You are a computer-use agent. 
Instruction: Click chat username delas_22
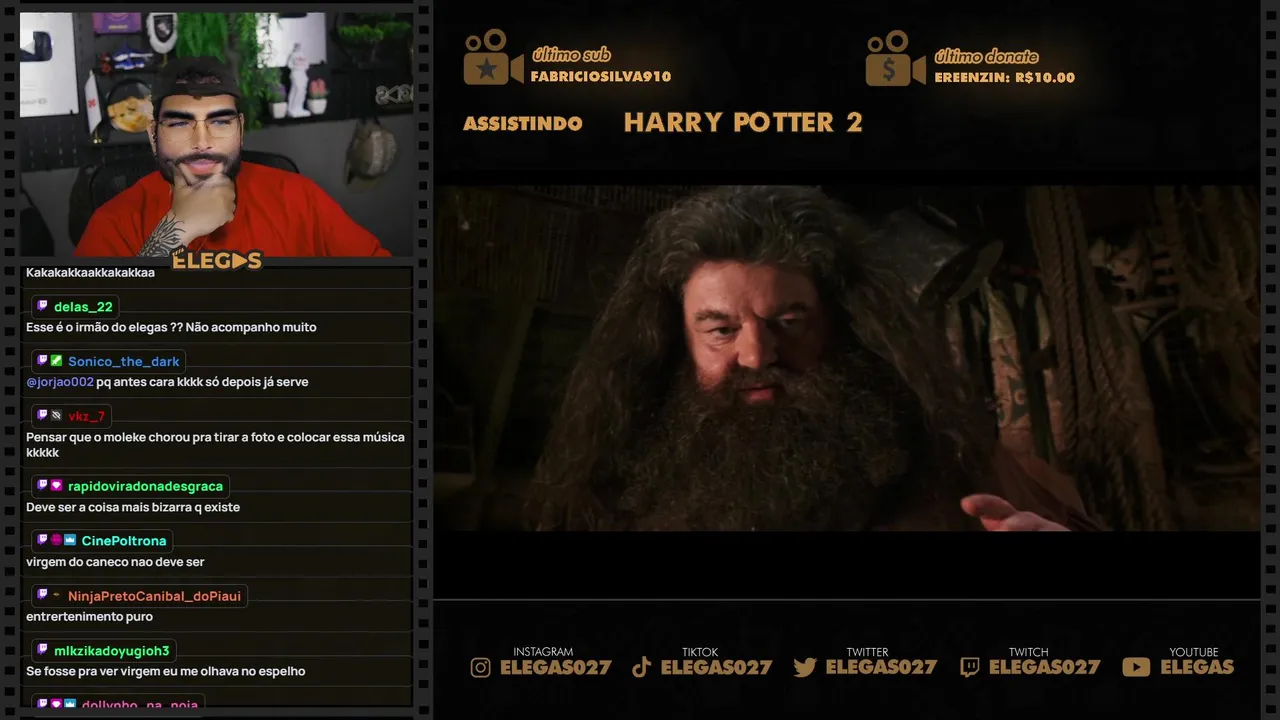pos(83,306)
